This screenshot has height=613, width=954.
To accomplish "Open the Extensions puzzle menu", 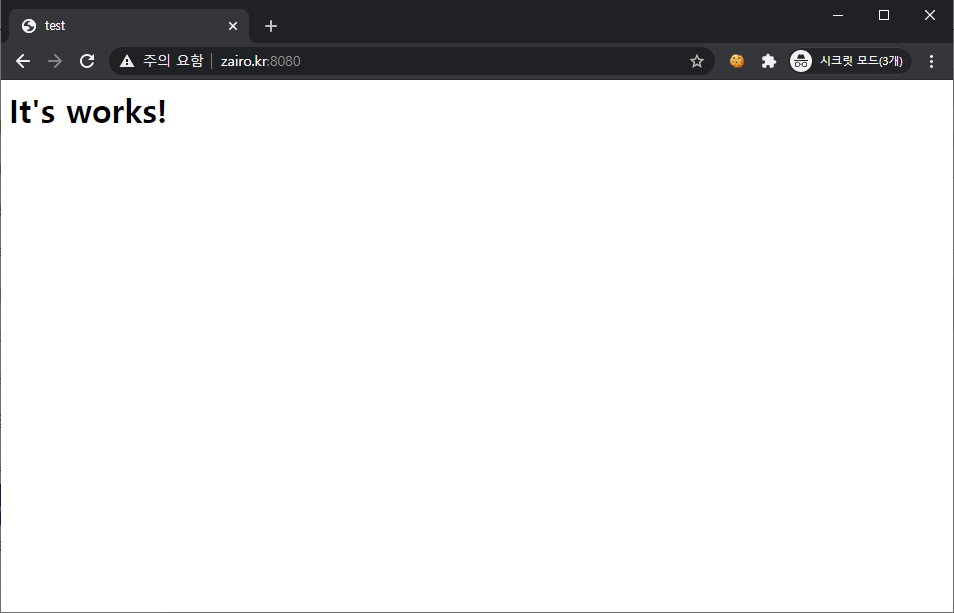I will tap(769, 61).
